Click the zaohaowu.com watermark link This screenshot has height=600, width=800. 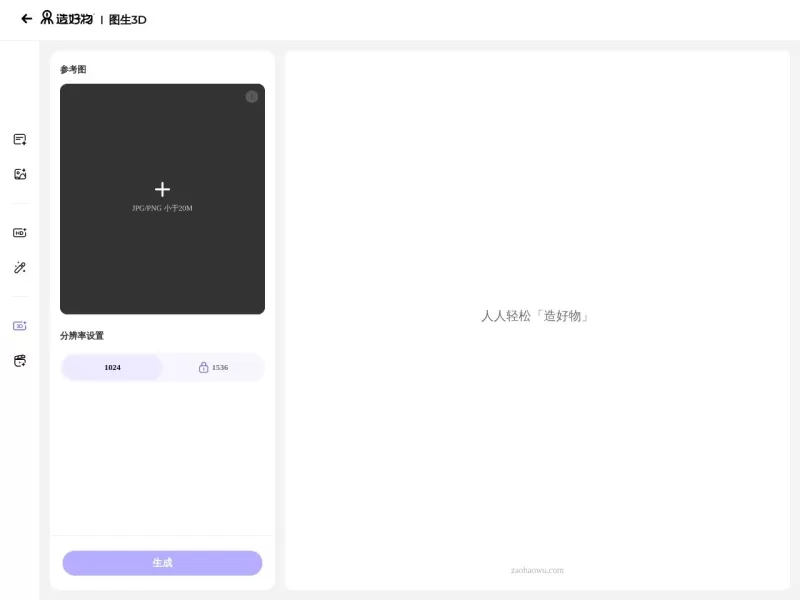tap(537, 570)
